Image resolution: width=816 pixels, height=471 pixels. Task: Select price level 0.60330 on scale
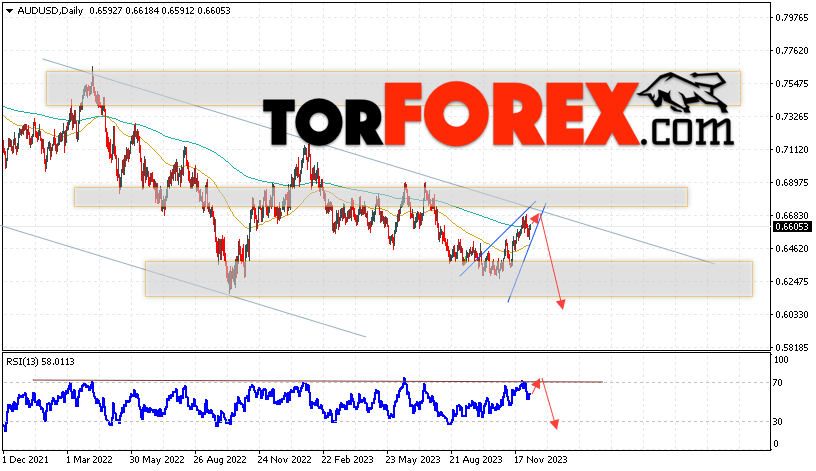click(x=792, y=314)
